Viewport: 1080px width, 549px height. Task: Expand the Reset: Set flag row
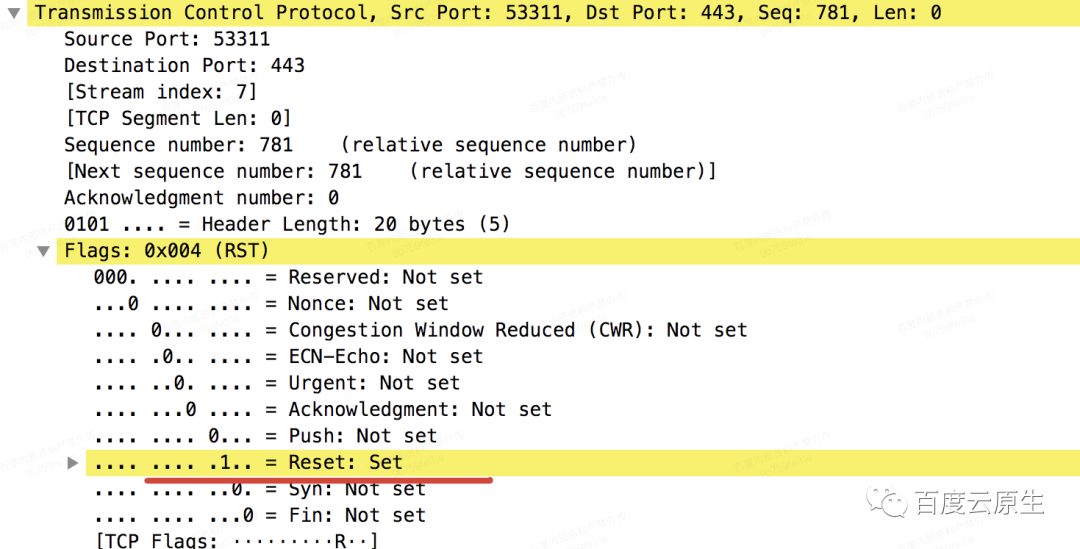click(x=72, y=463)
